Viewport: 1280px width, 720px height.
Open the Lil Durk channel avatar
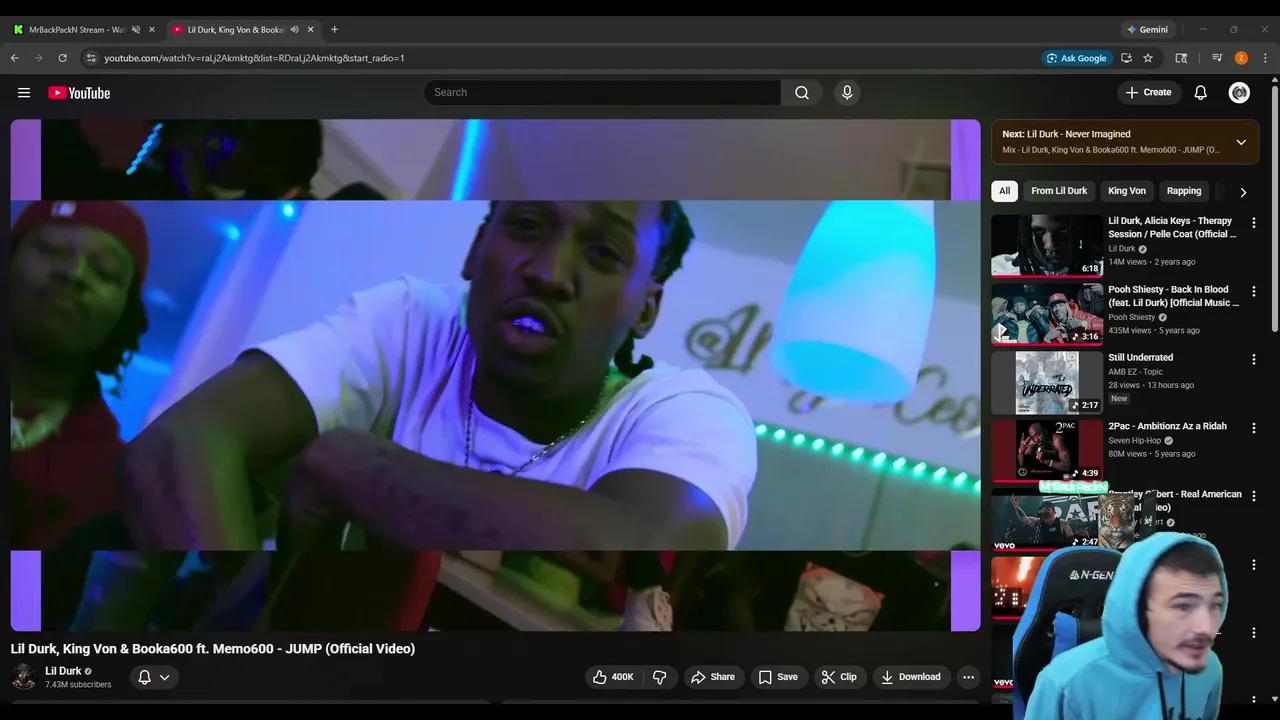[24, 677]
